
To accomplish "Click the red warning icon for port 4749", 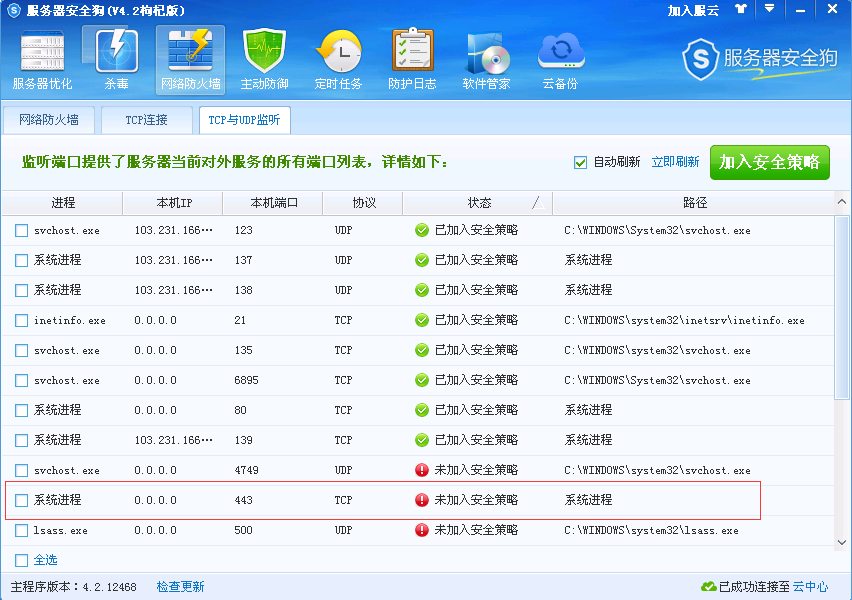I will pyautogui.click(x=422, y=470).
